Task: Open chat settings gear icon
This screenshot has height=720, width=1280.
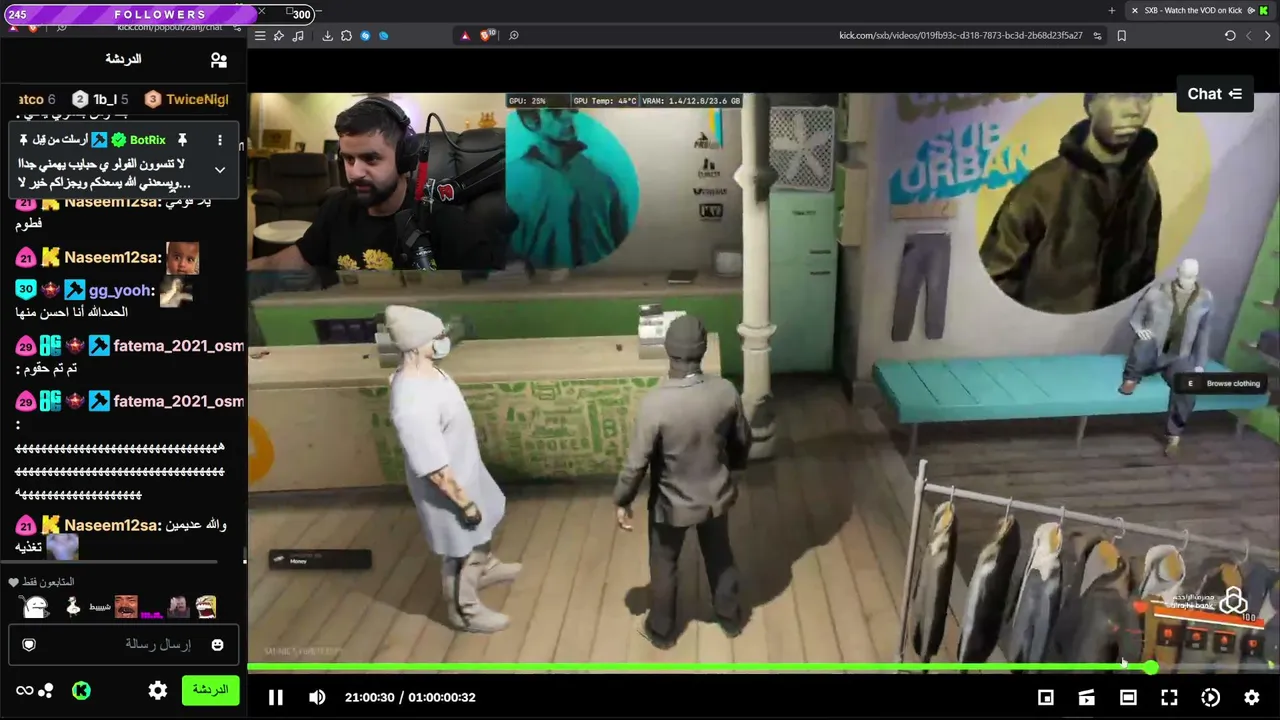Action: coord(158,690)
